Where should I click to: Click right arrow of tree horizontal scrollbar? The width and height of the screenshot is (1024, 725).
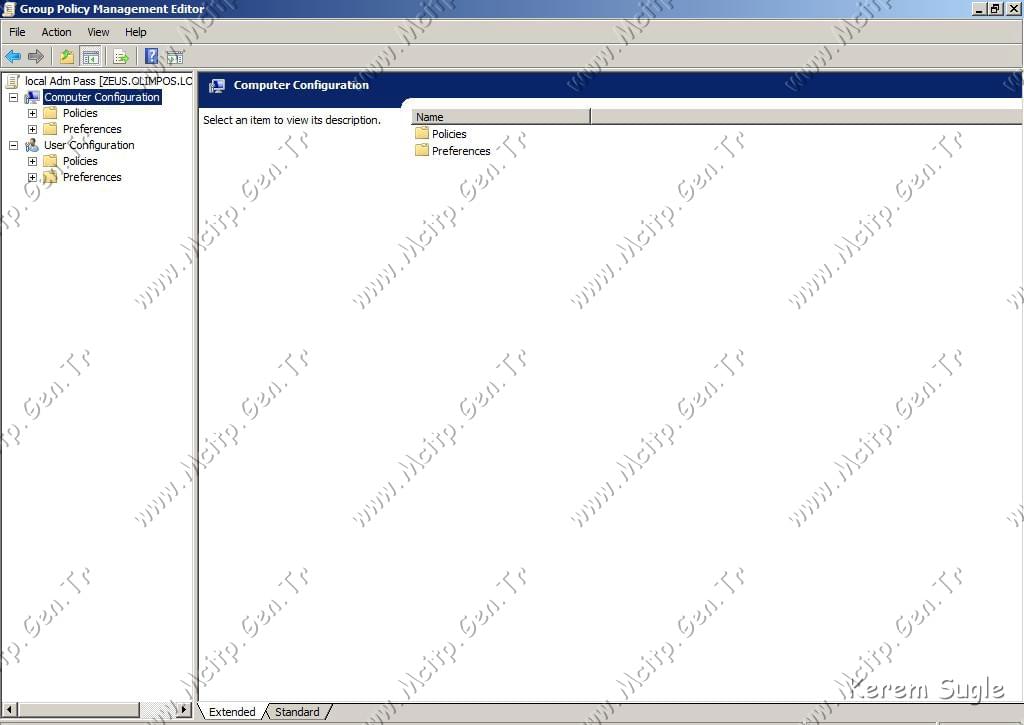pyautogui.click(x=184, y=709)
